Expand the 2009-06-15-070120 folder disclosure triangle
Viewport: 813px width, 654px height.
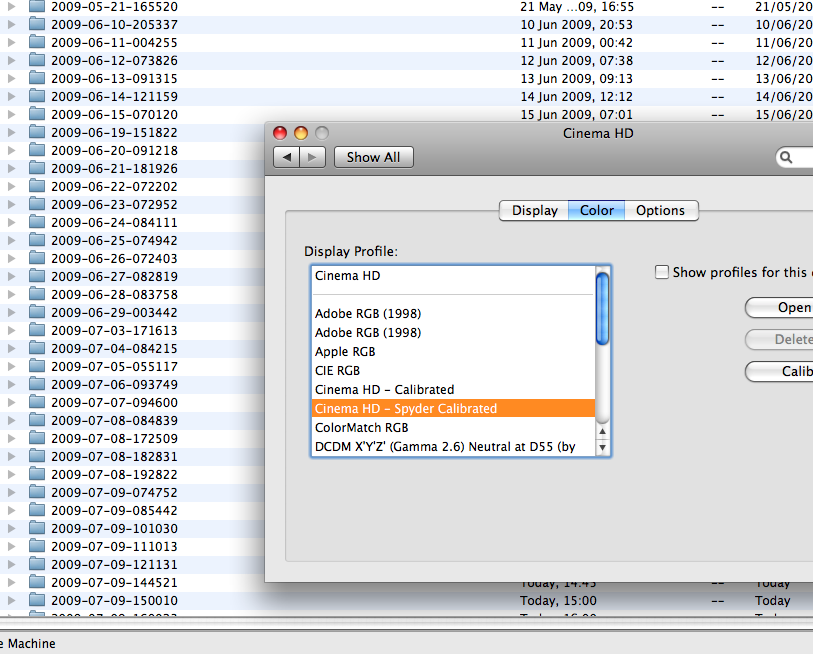11,114
